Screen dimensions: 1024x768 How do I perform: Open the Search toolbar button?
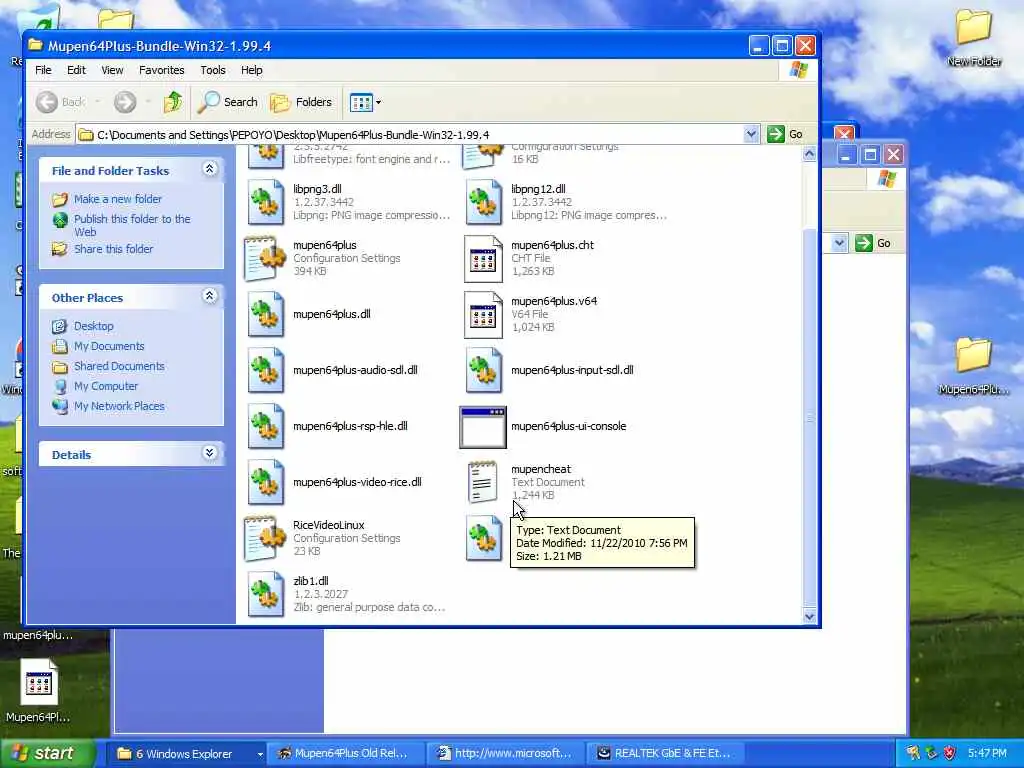[228, 102]
